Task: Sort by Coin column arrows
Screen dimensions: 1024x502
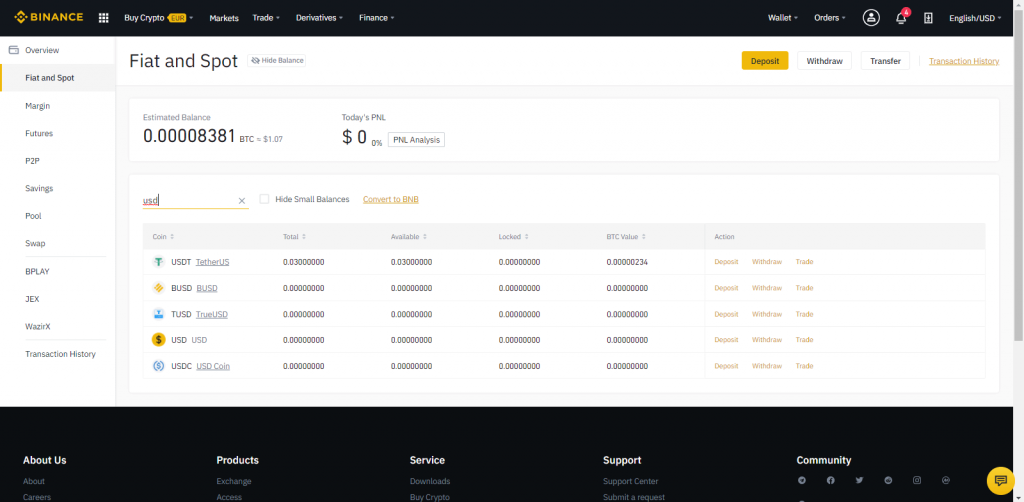Action: pyautogui.click(x=172, y=237)
